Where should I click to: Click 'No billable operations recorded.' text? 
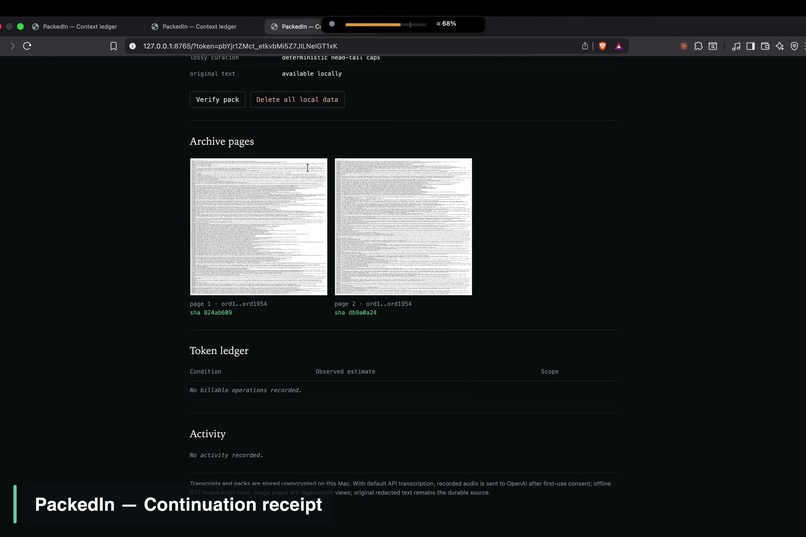pos(245,390)
